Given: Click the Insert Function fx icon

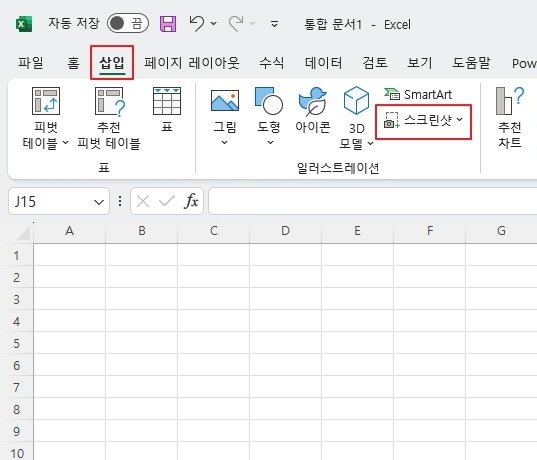Looking at the screenshot, I should pyautogui.click(x=191, y=201).
